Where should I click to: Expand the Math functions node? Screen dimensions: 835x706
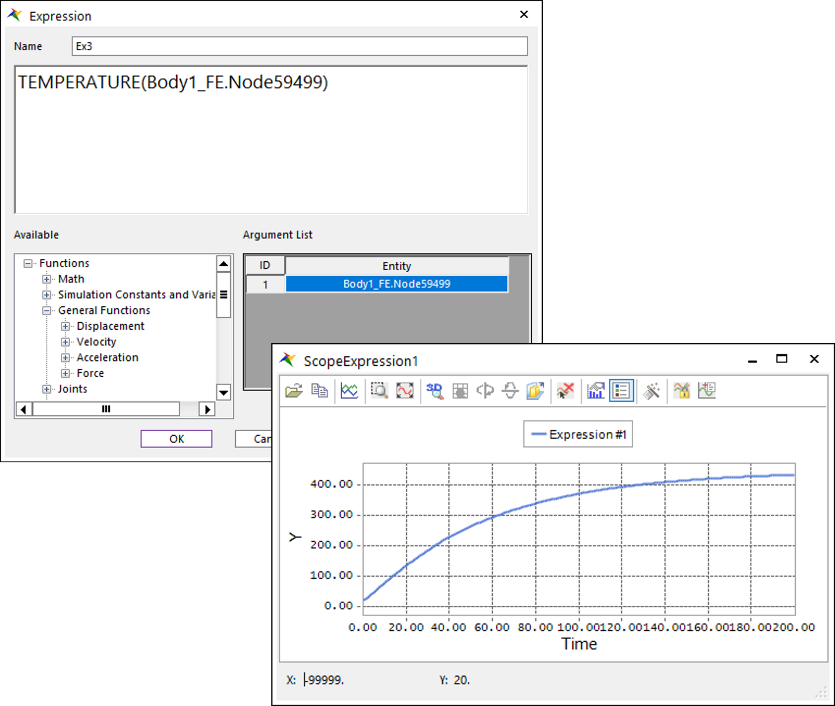(47, 279)
